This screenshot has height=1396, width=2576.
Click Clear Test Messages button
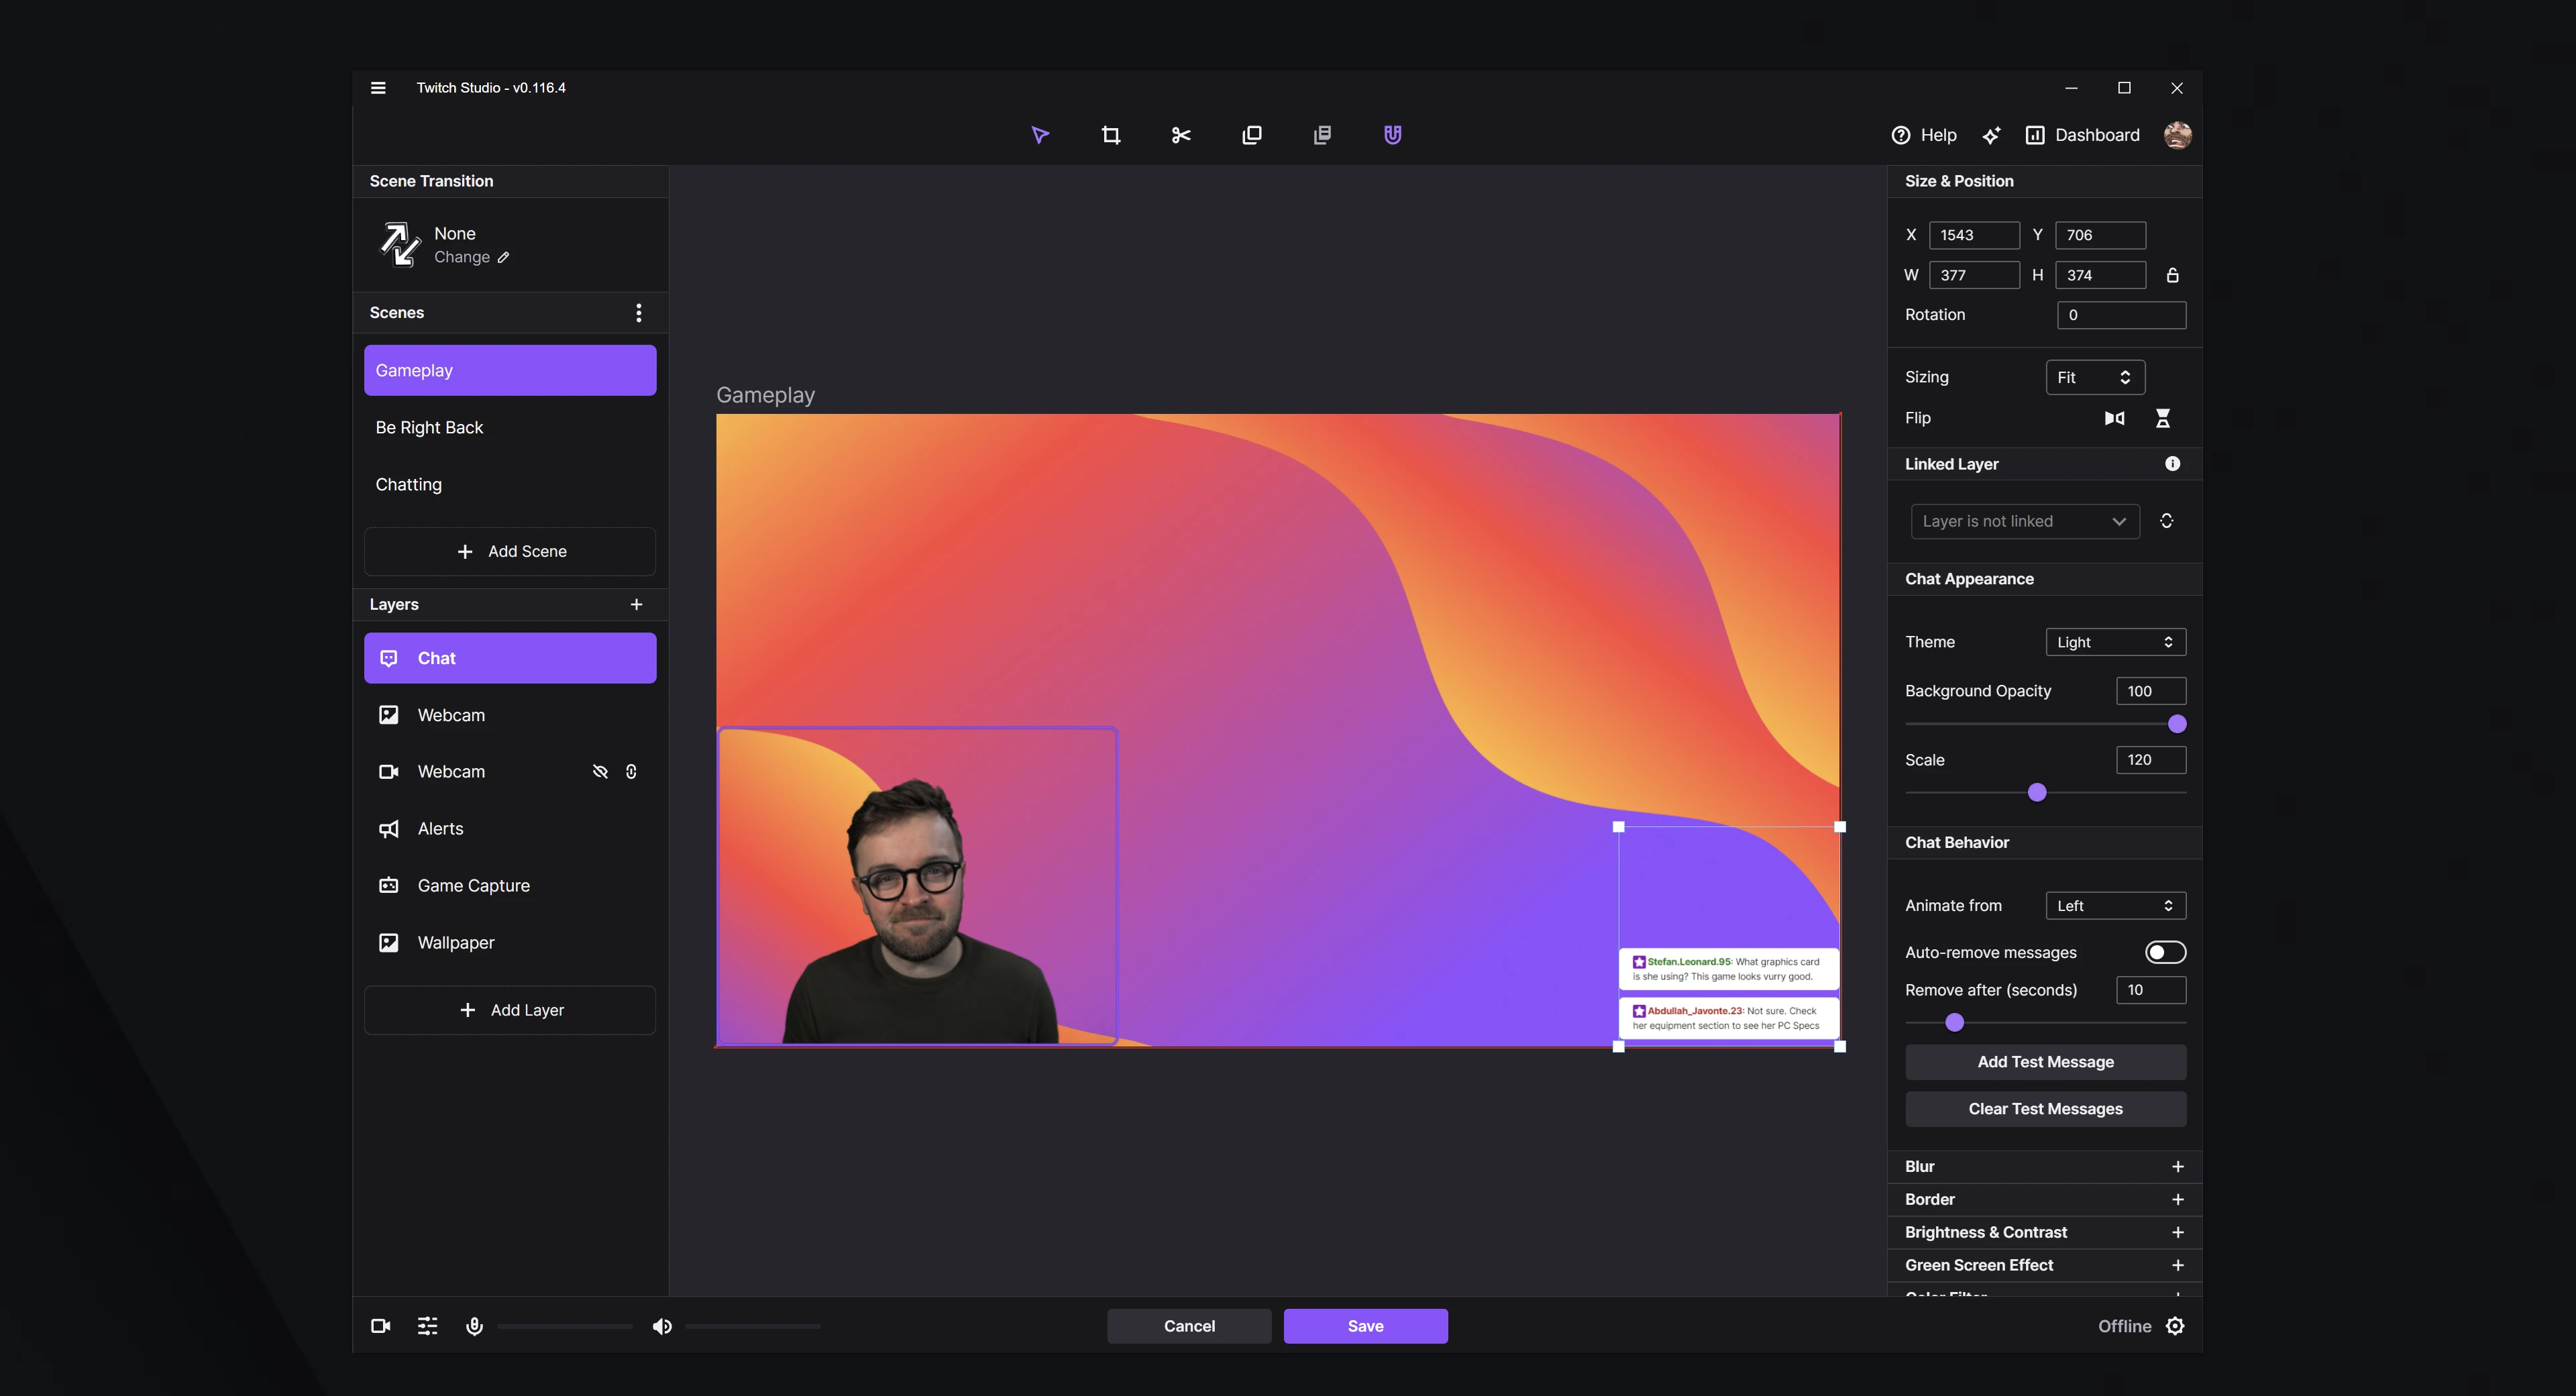[x=2045, y=1109]
